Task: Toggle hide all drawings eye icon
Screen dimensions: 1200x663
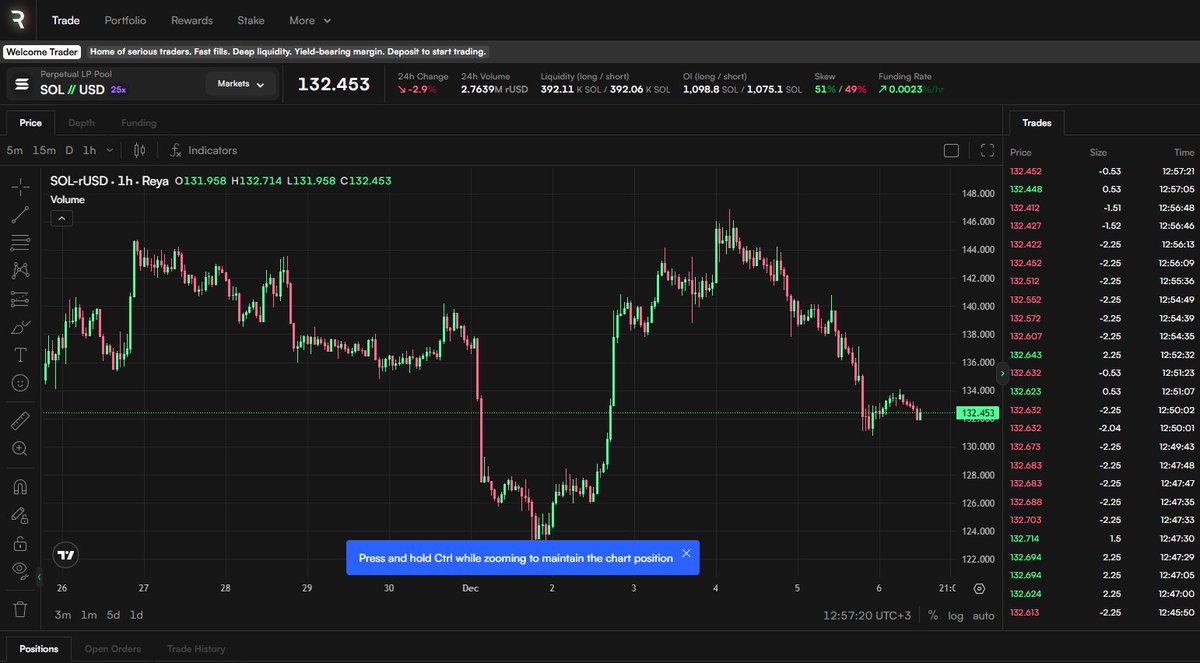Action: (20, 570)
